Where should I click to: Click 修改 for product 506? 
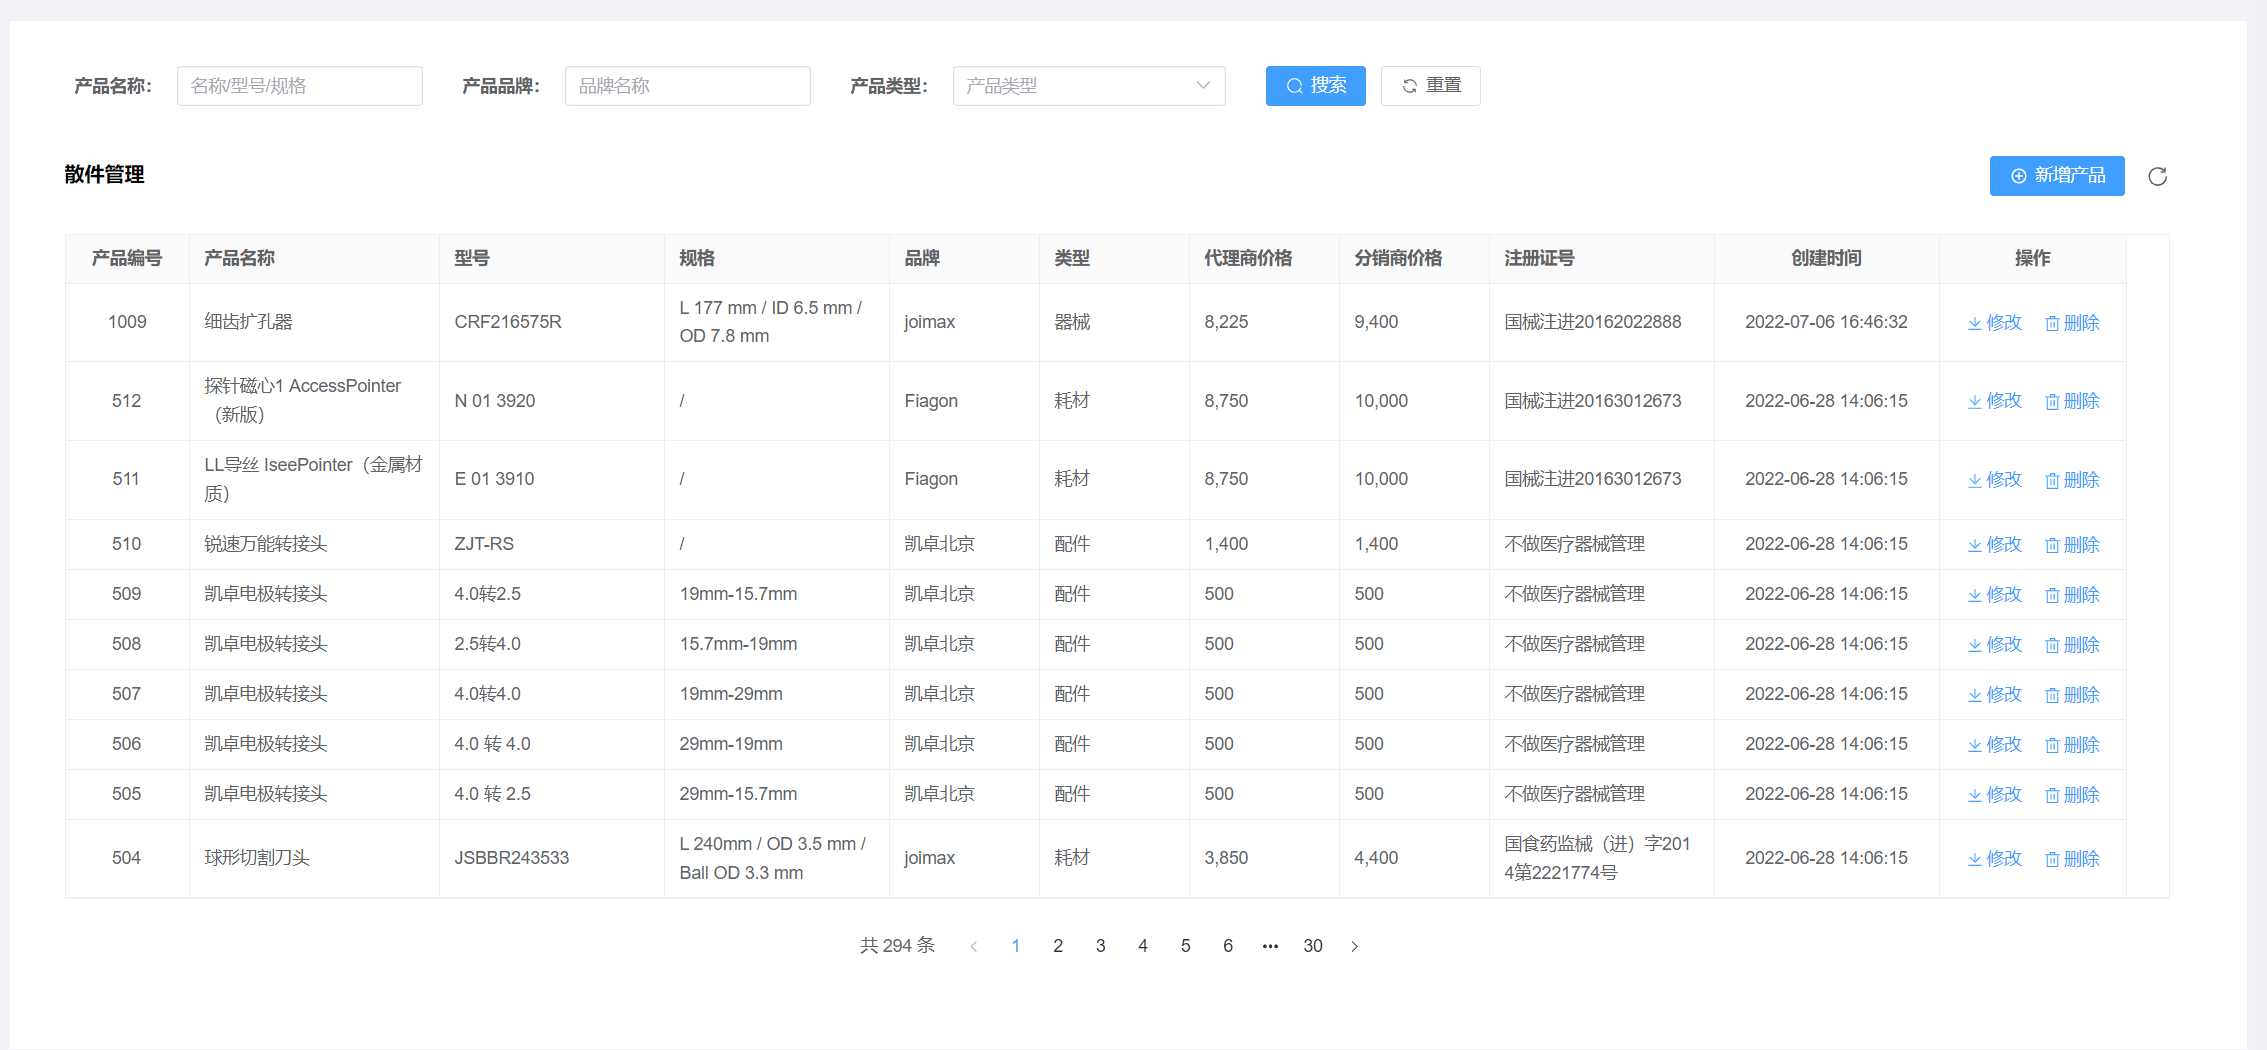pyautogui.click(x=1995, y=745)
